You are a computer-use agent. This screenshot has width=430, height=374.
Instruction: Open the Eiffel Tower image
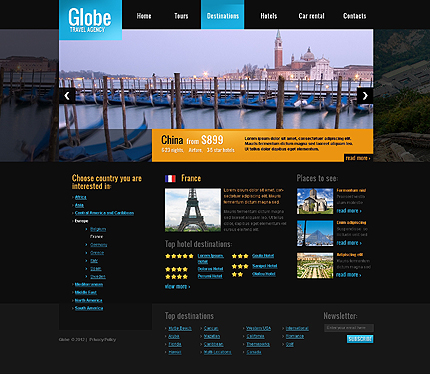point(193,210)
